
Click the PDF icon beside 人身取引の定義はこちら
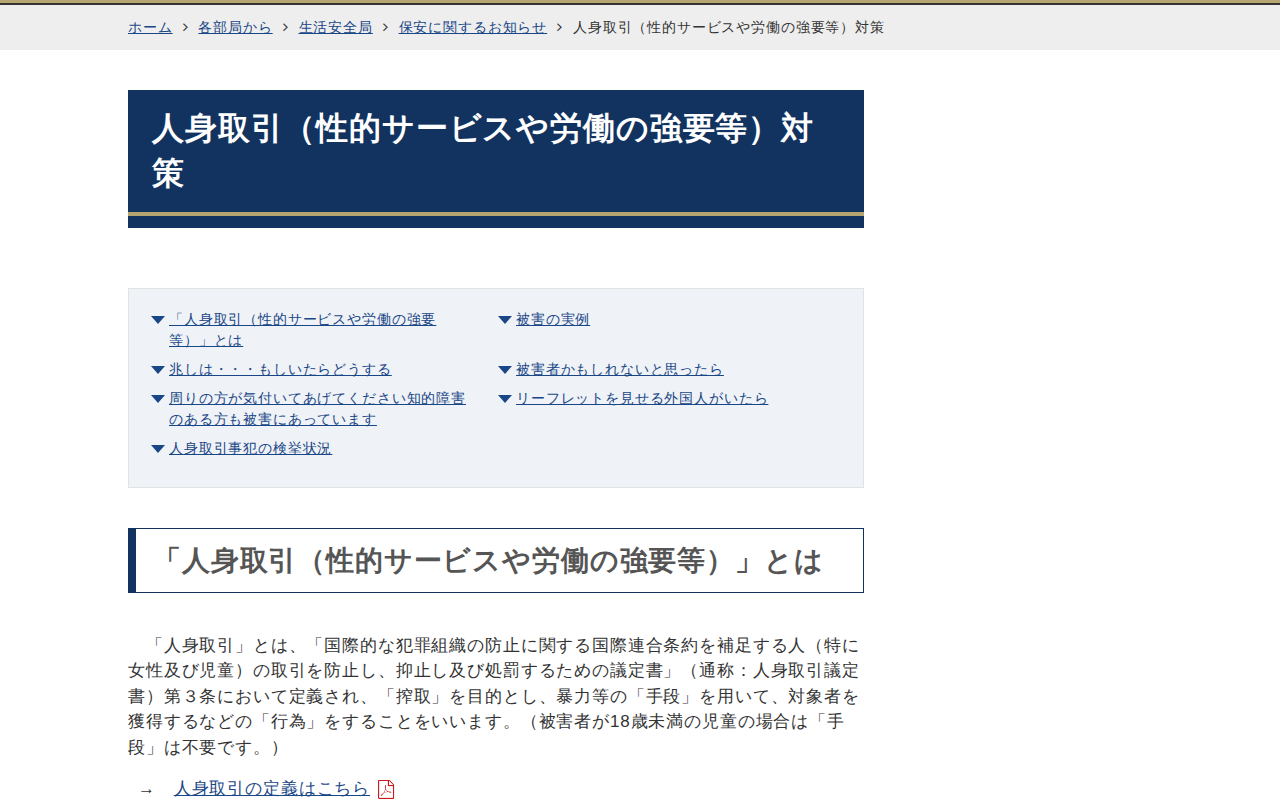[386, 789]
